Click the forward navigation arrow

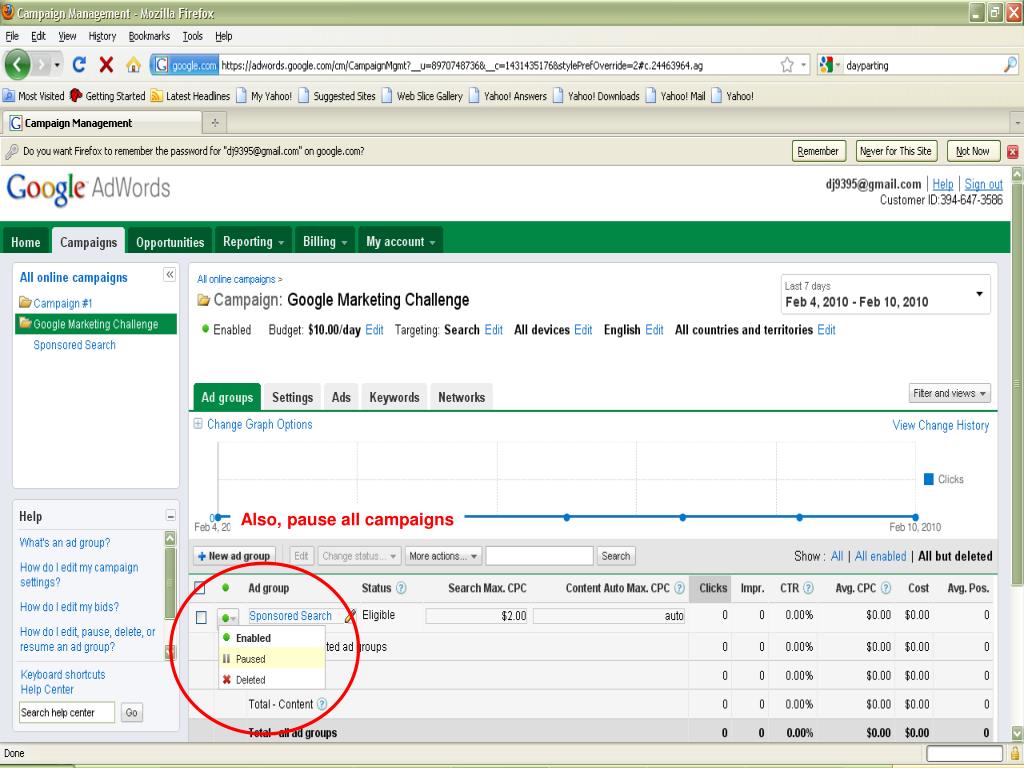click(x=42, y=65)
